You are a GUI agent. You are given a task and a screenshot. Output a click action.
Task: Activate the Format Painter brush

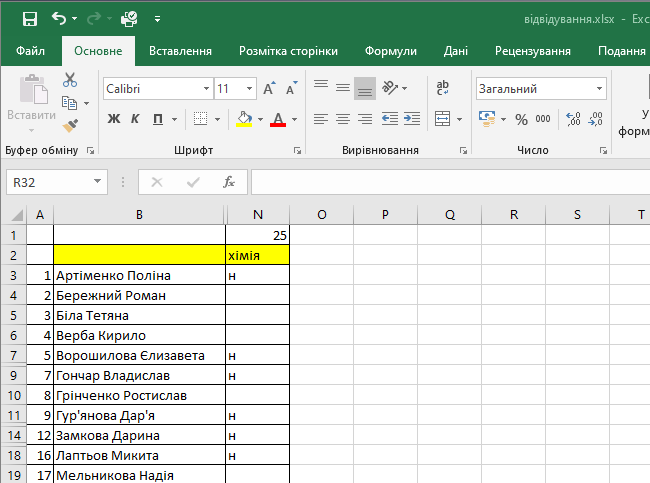[x=70, y=126]
